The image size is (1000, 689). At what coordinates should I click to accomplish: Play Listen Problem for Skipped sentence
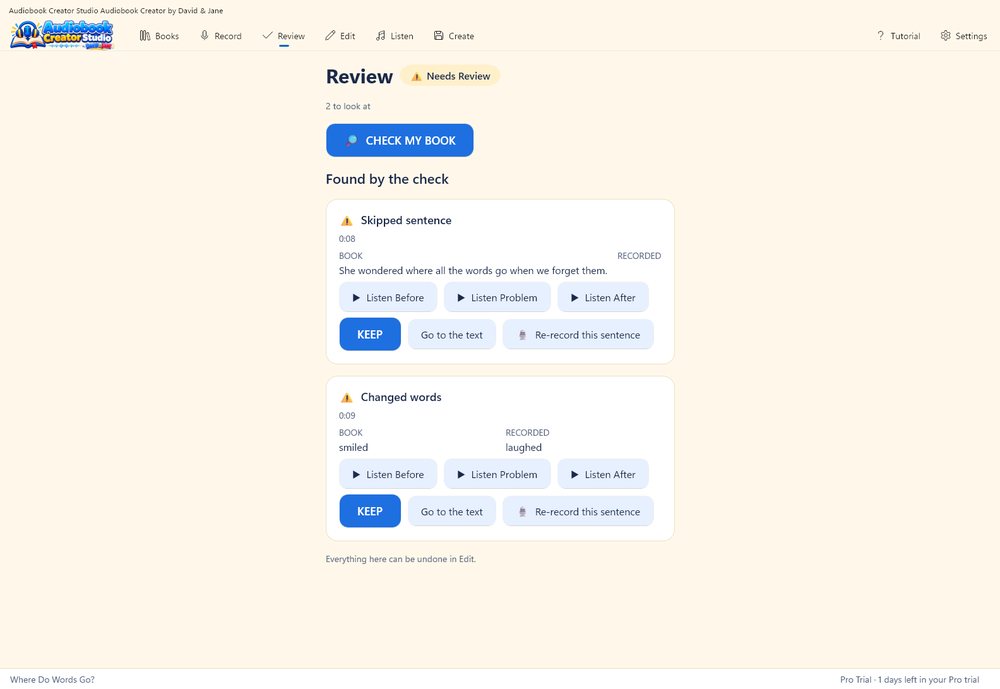(x=497, y=297)
